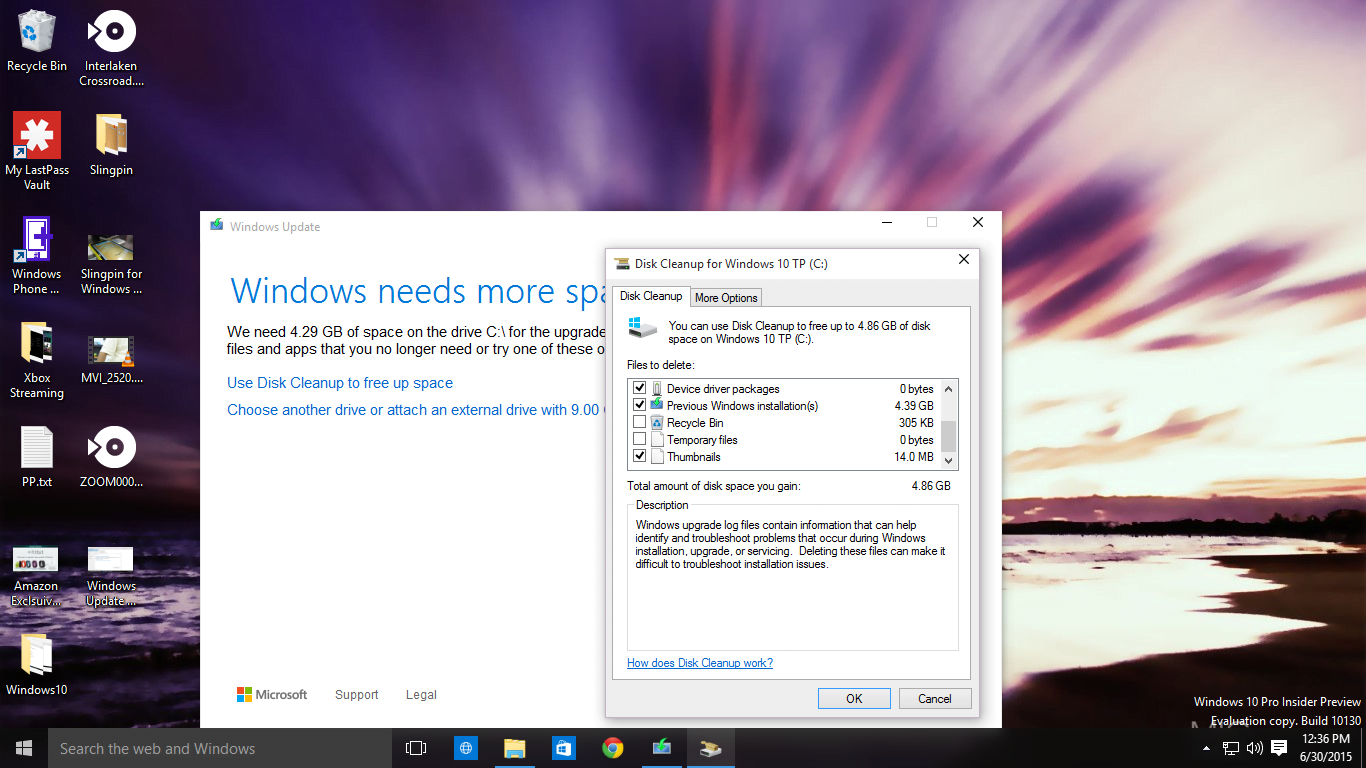Launch Google Chrome from taskbar

[x=613, y=748]
